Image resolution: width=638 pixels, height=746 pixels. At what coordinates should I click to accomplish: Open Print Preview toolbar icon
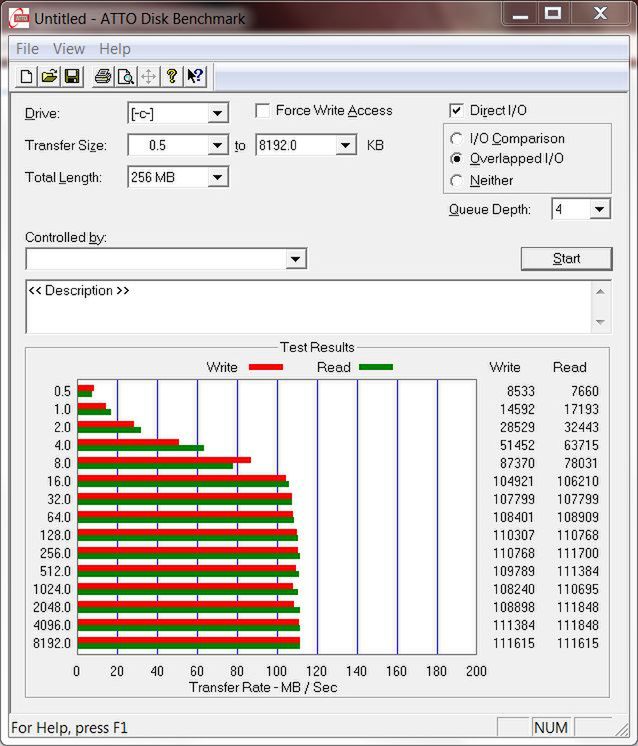click(126, 76)
